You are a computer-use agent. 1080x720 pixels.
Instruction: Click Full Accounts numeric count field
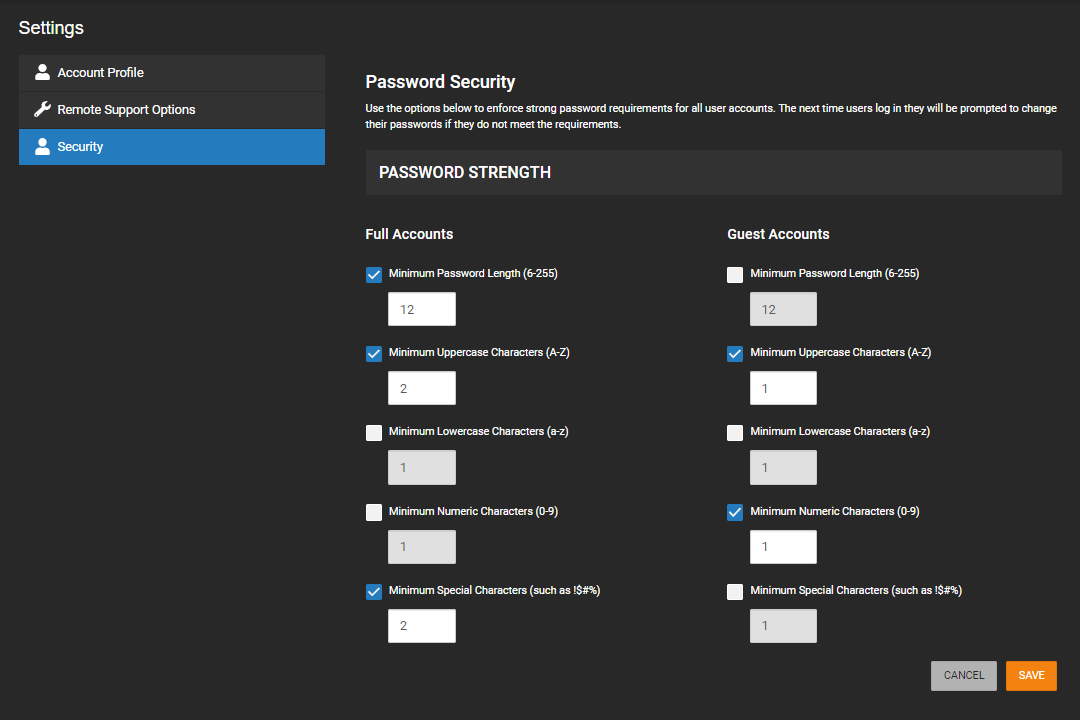(422, 547)
